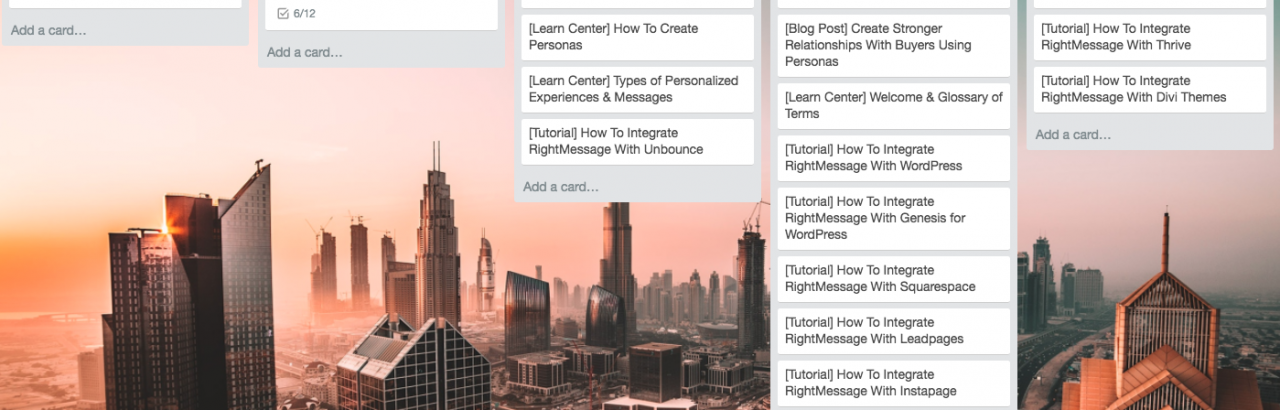The height and width of the screenshot is (410, 1280).
Task: Open the Genesis for WordPress tutorial card
Action: (893, 218)
